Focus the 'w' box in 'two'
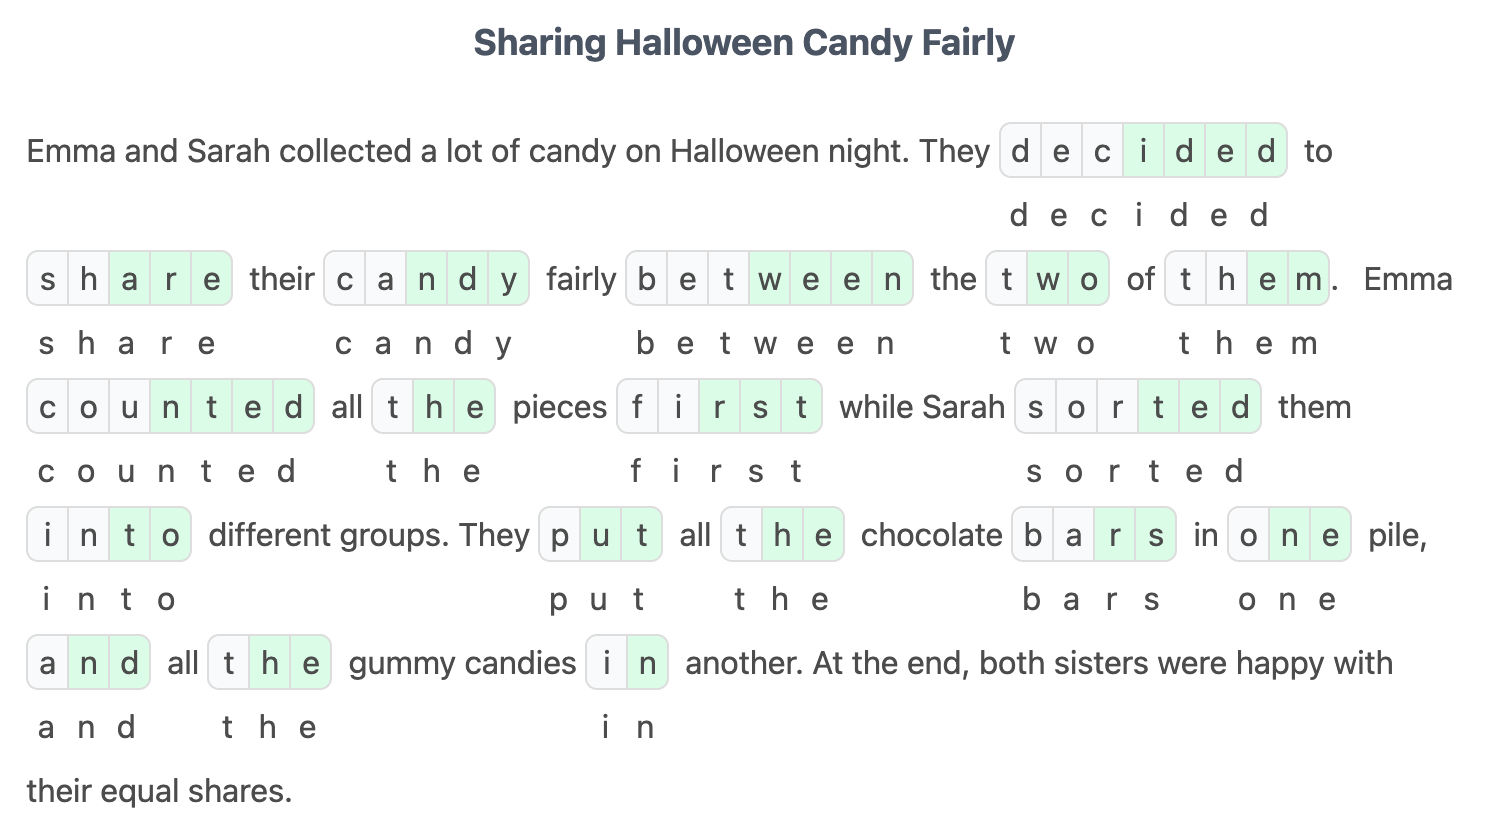This screenshot has height=840, width=1486. (x=1048, y=279)
